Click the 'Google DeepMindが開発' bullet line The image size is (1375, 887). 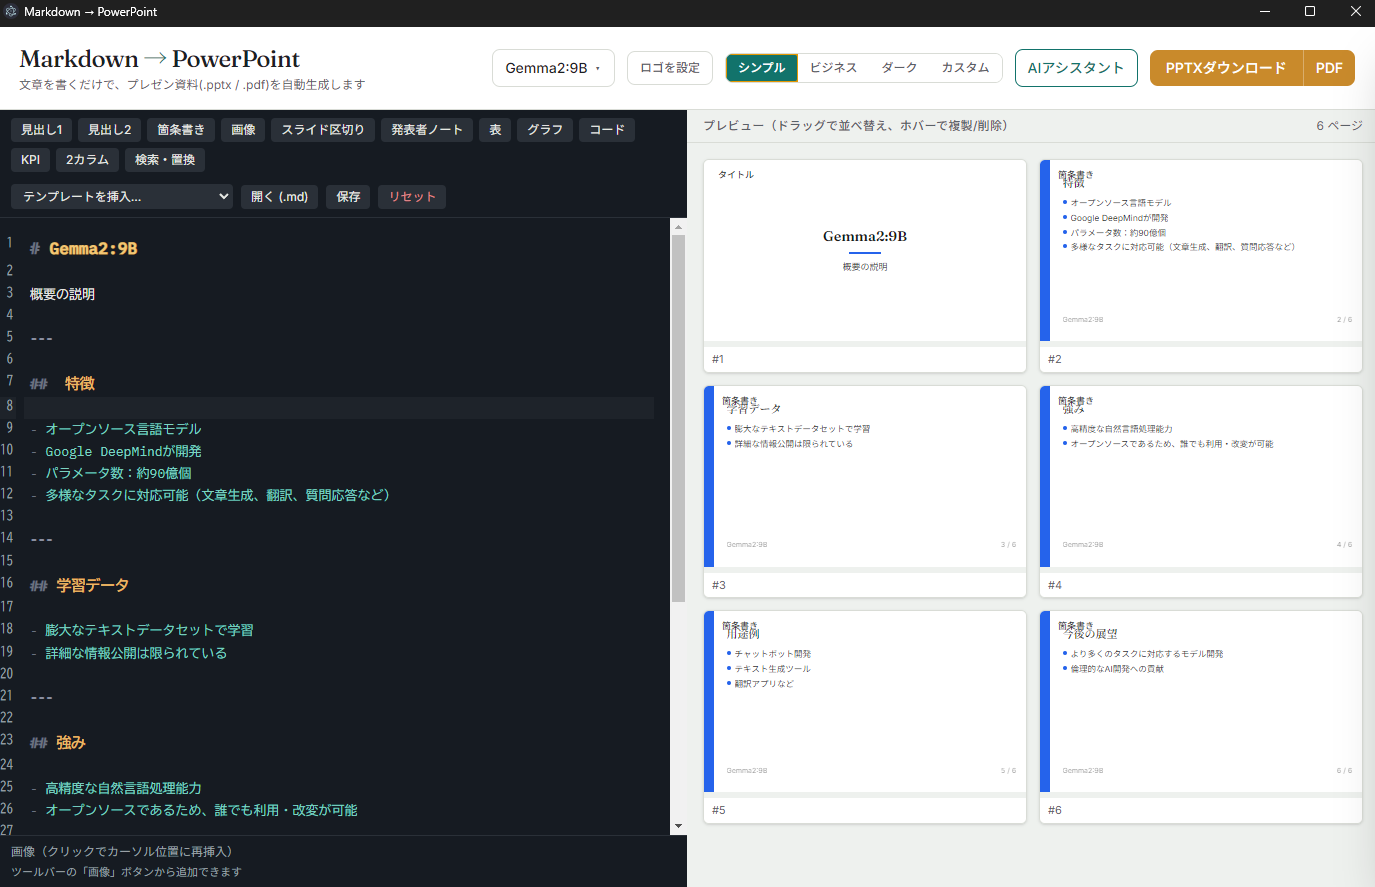116,451
